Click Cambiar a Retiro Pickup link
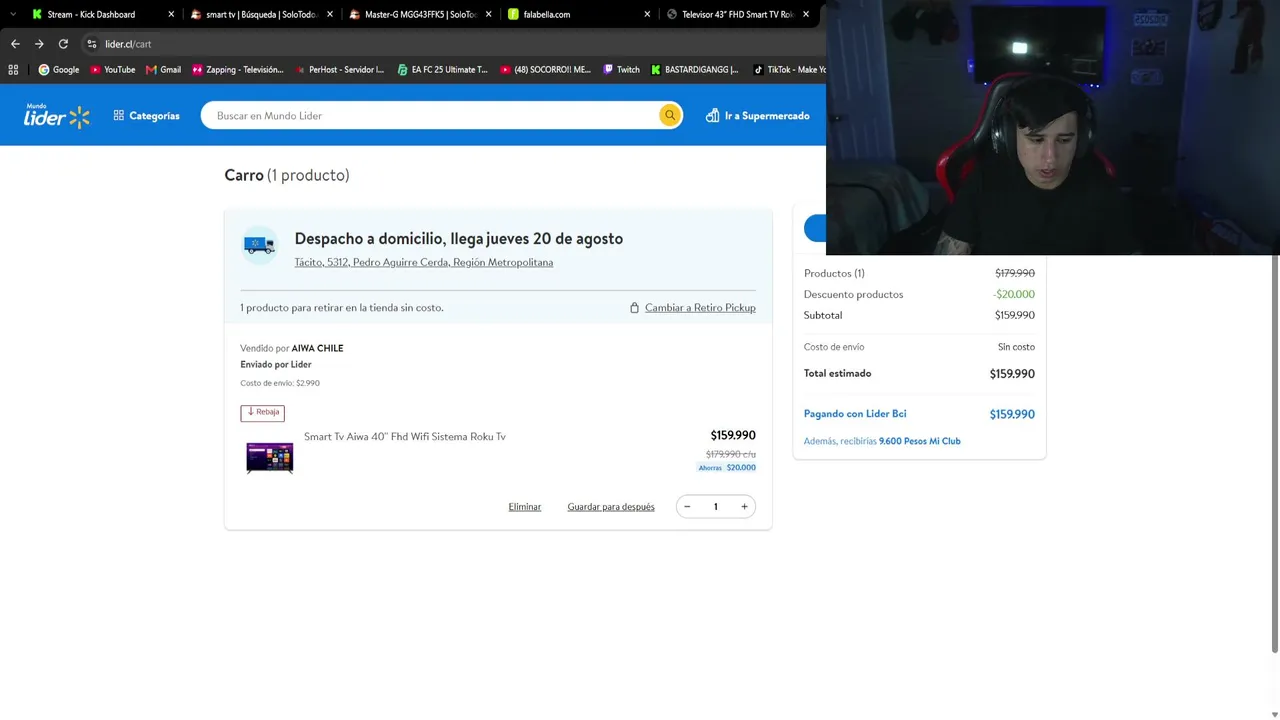 (x=700, y=308)
